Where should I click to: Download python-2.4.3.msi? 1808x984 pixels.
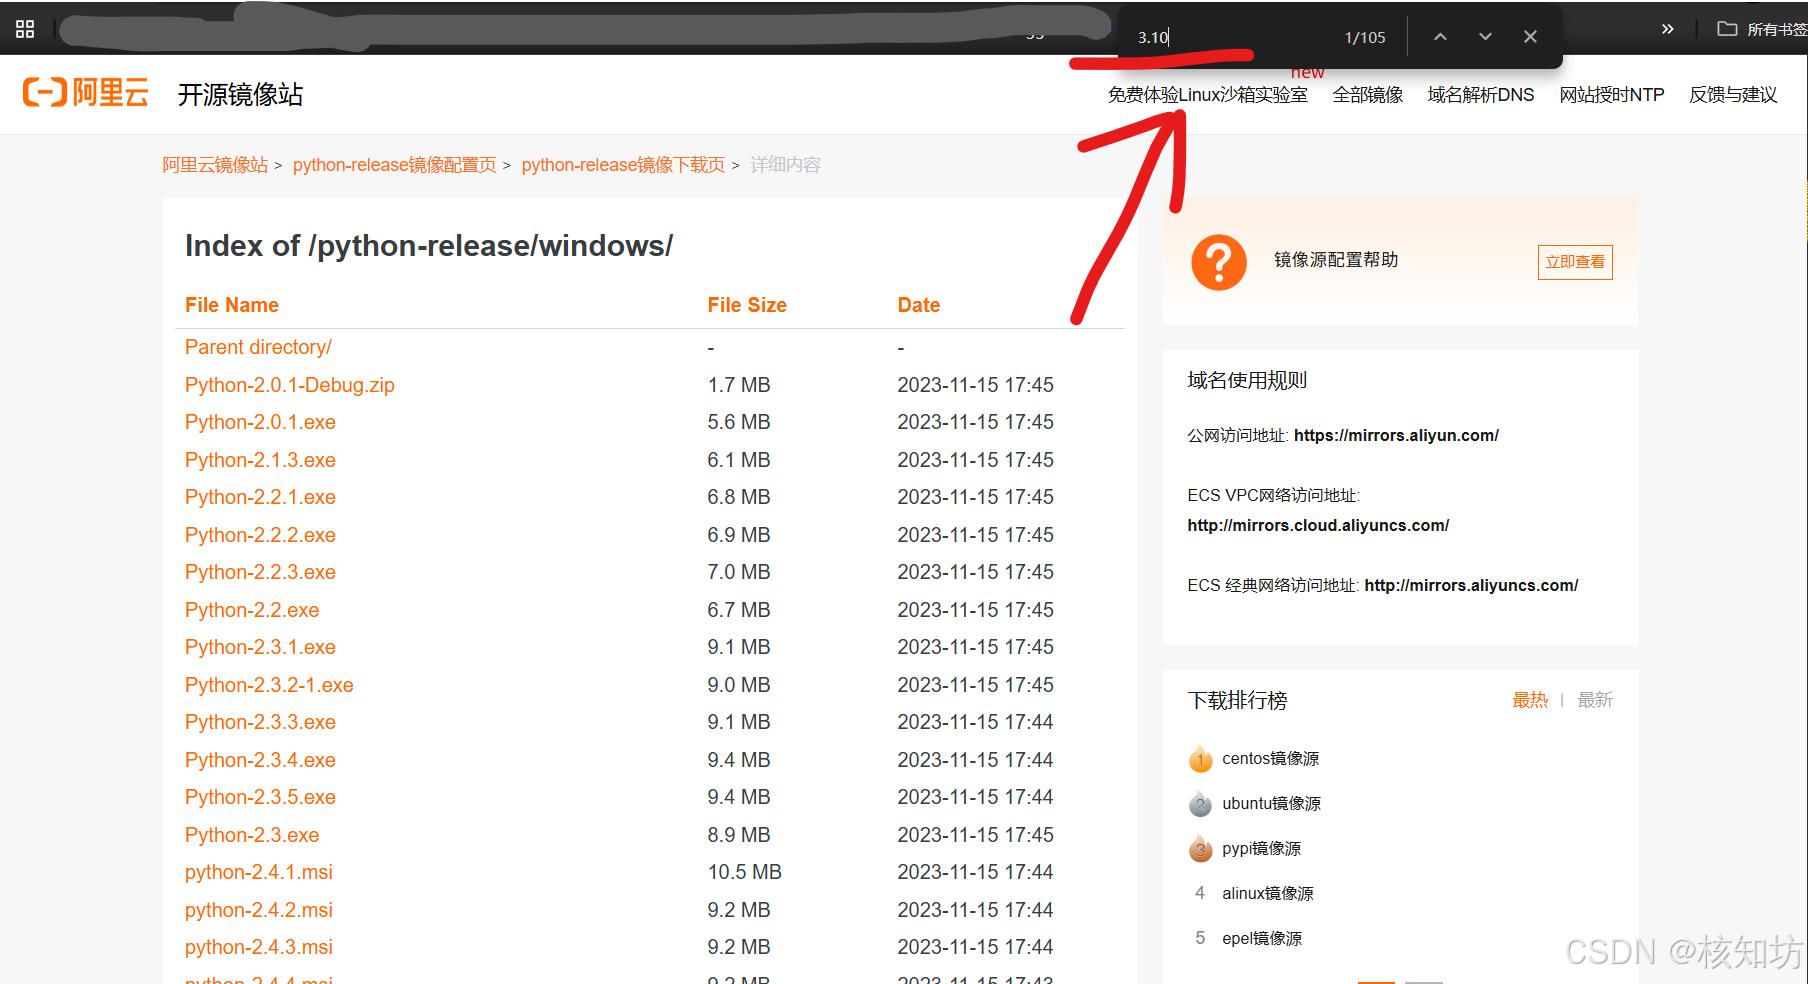click(259, 947)
